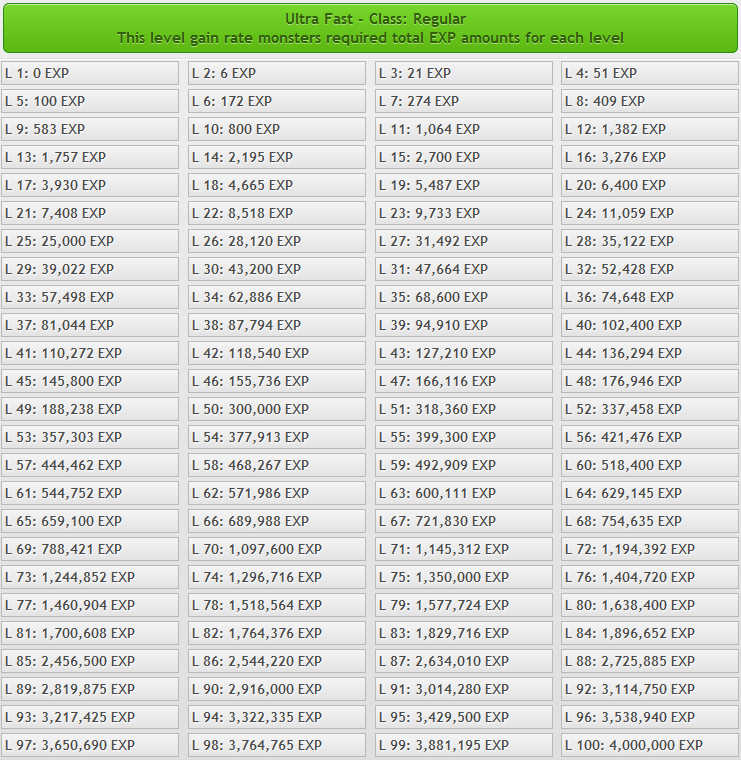Choose the L 70: 1,097,600 EXP entry
The height and width of the screenshot is (760, 741).
(277, 549)
